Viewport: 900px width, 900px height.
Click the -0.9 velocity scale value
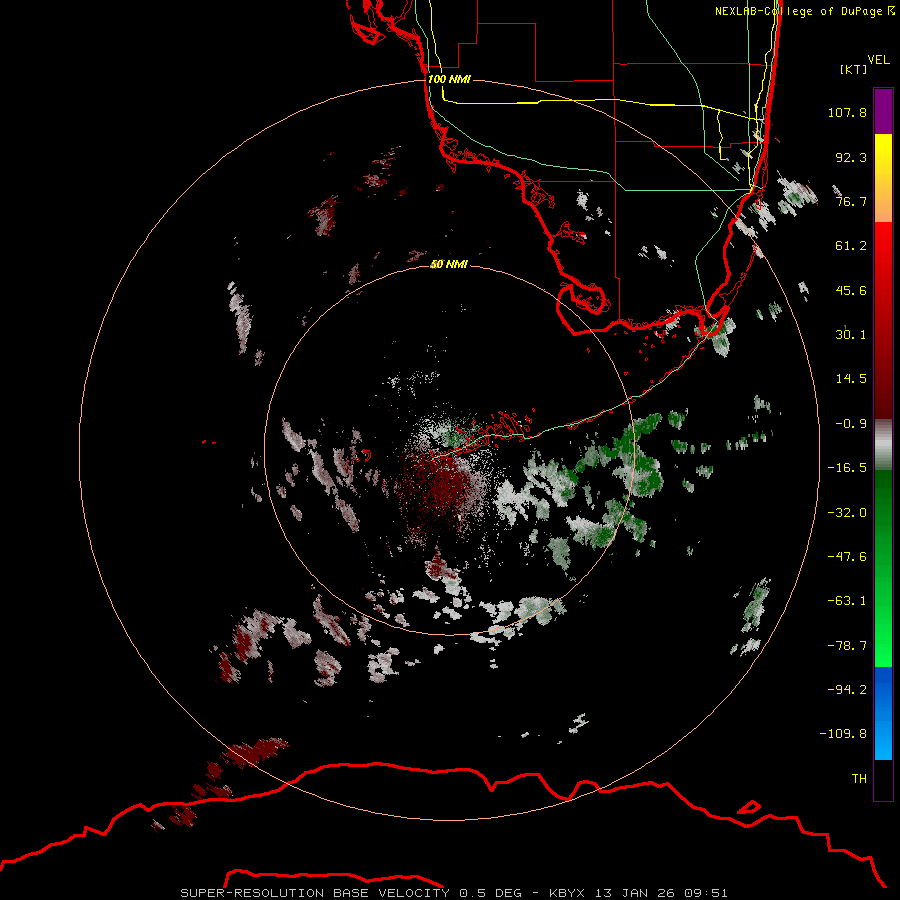[x=851, y=424]
